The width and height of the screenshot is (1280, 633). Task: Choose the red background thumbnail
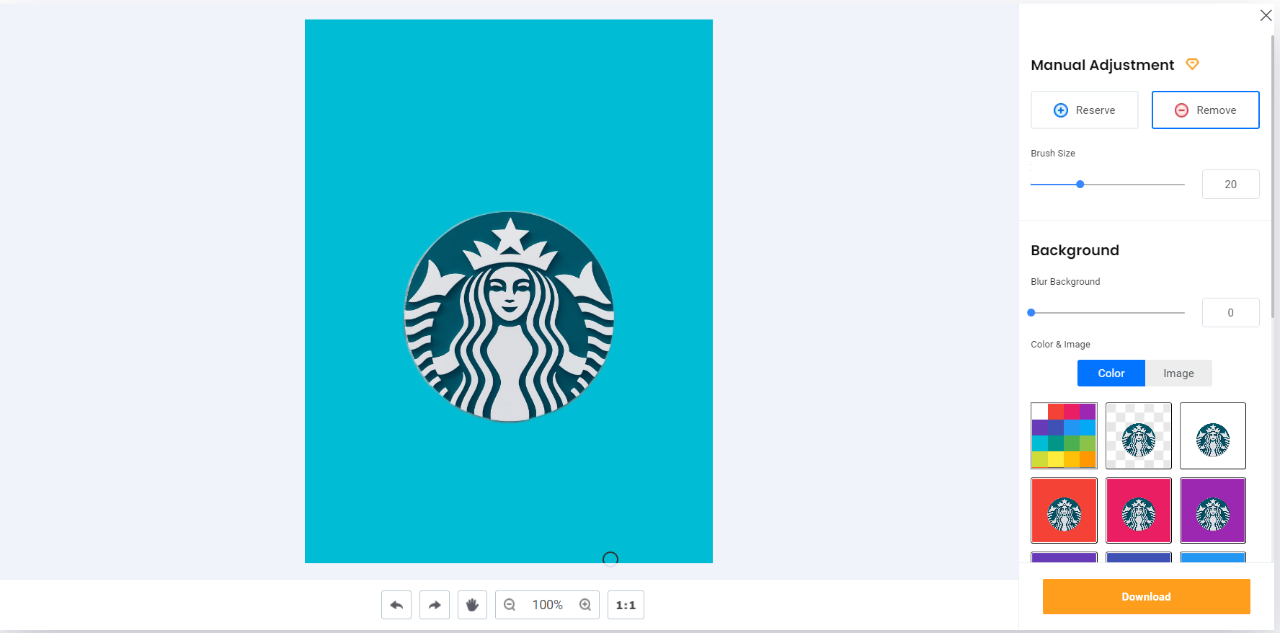(1064, 511)
